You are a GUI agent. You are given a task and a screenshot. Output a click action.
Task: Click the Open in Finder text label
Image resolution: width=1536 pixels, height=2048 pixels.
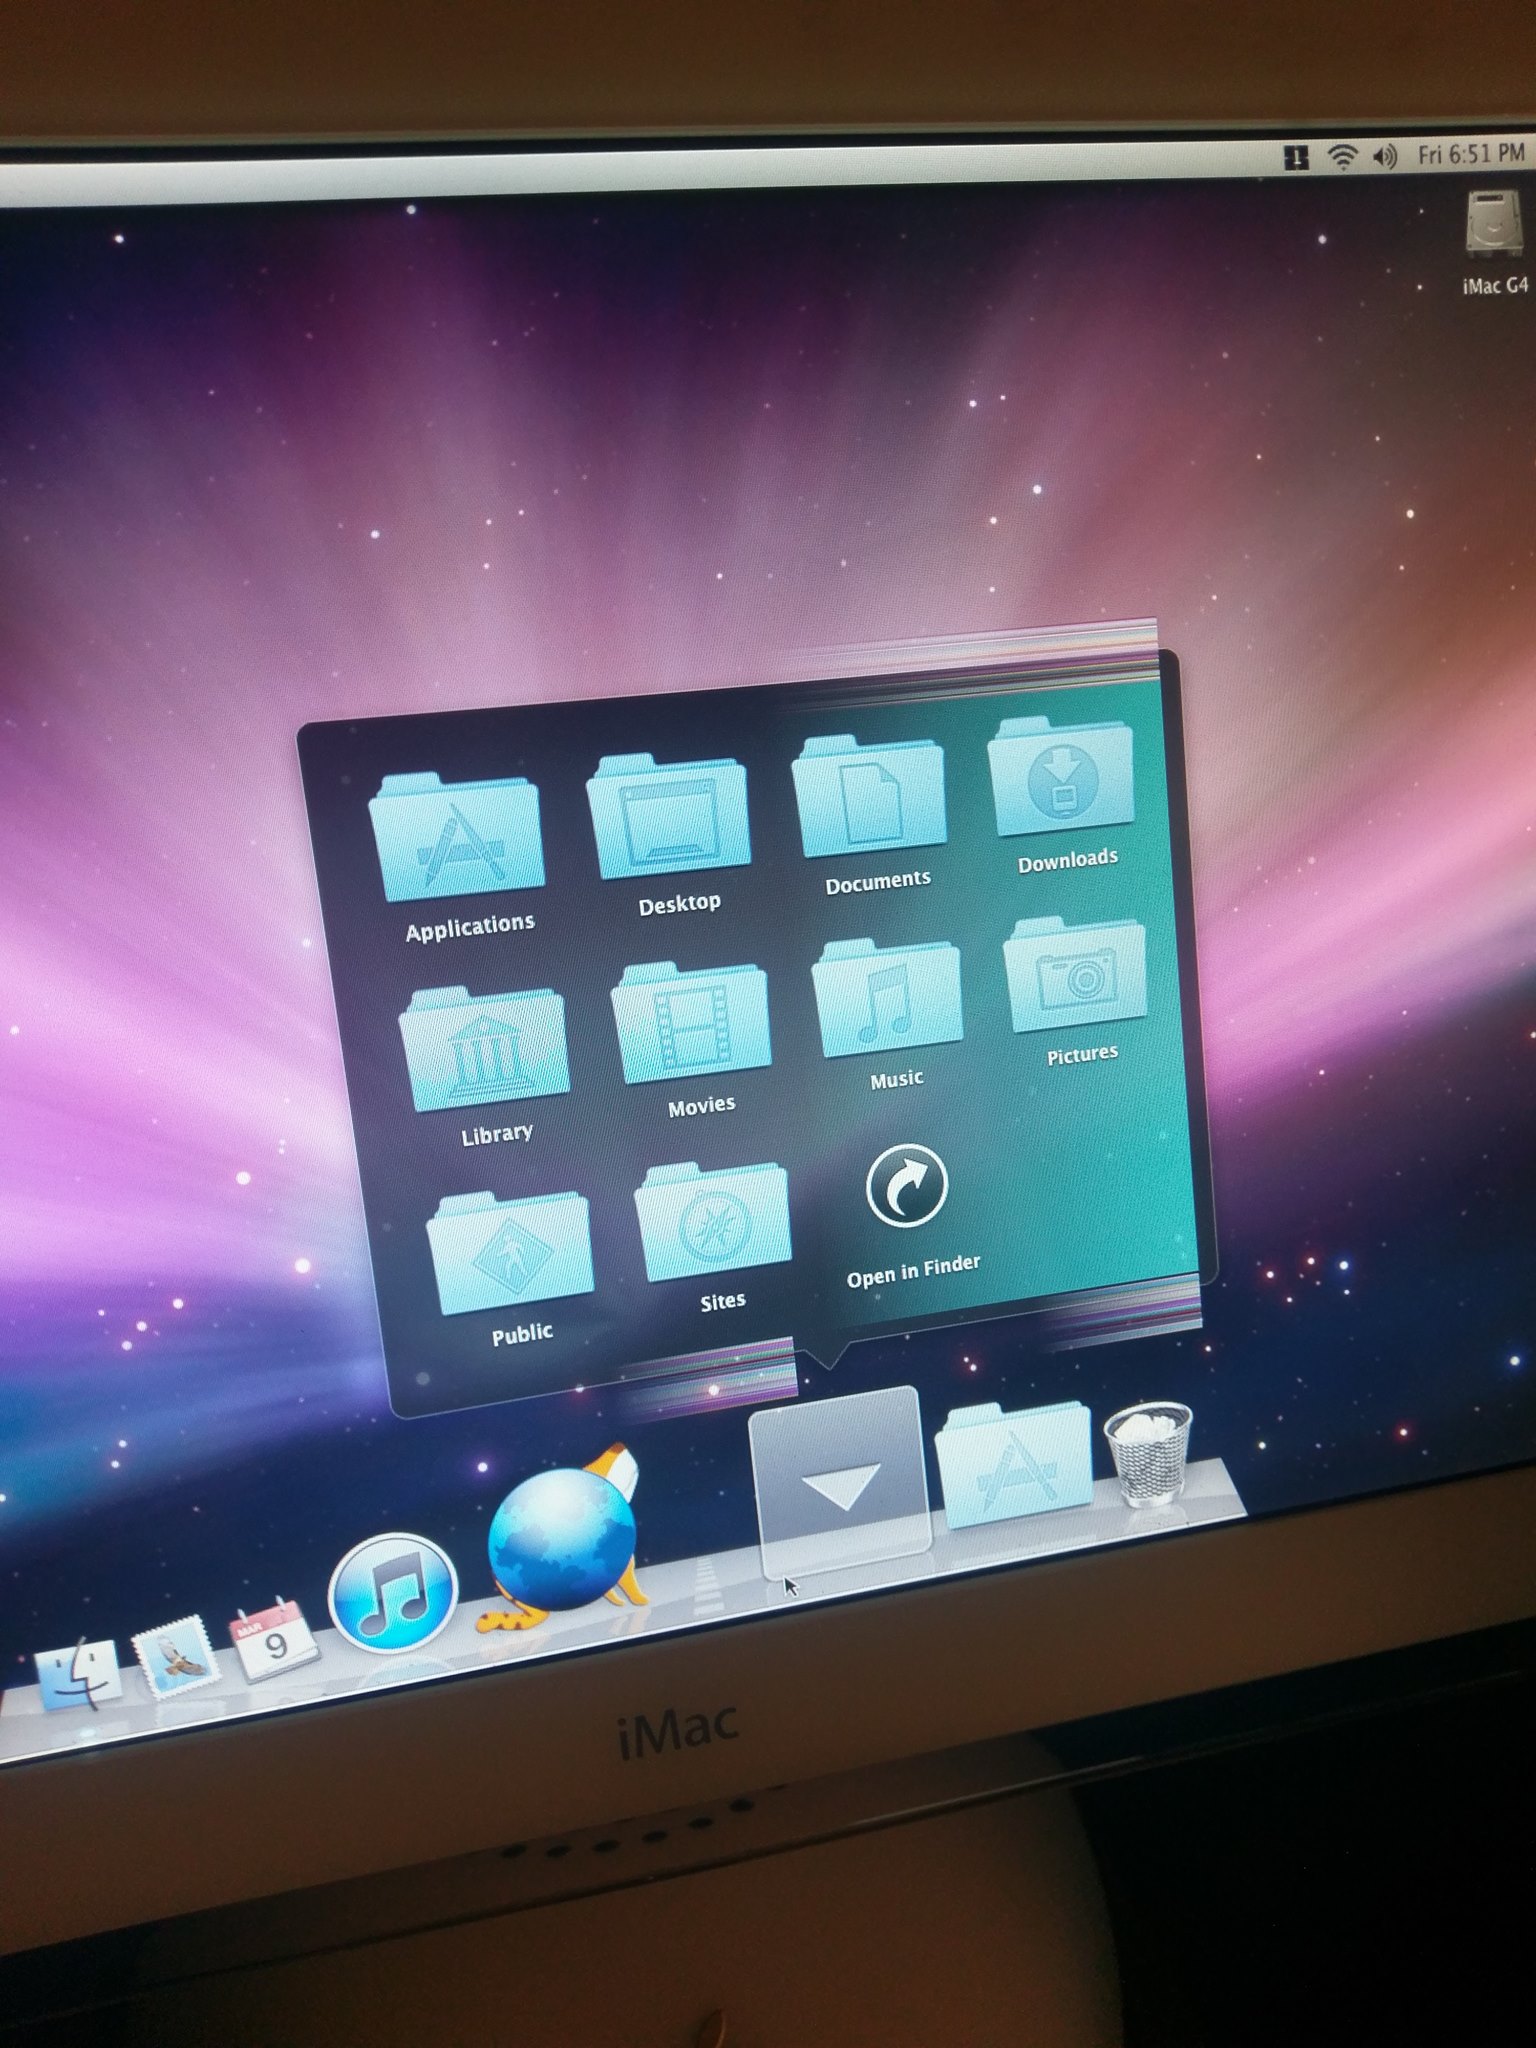point(913,1270)
